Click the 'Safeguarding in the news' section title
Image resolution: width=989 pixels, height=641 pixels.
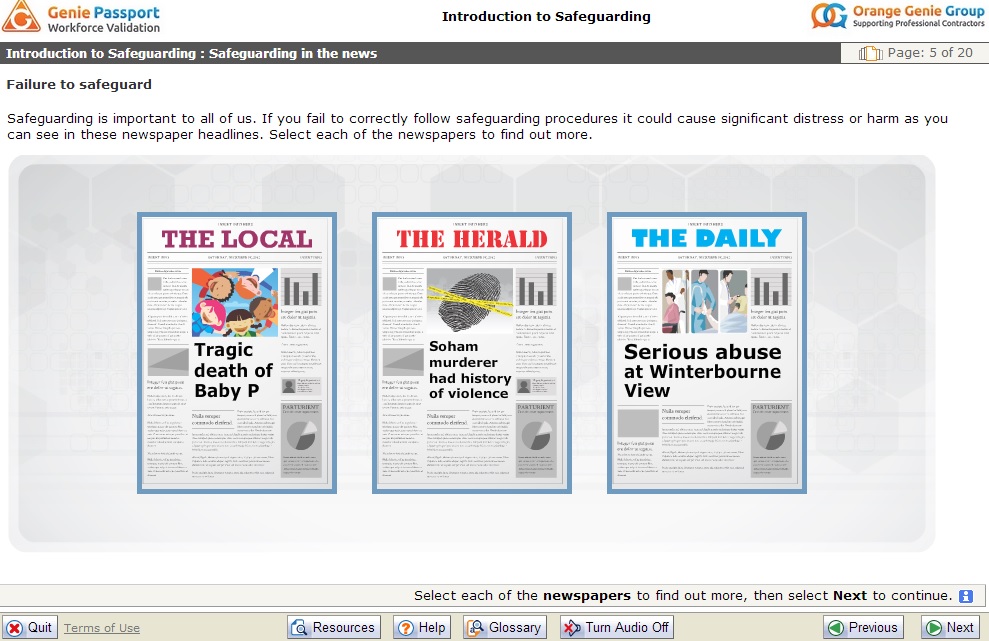pyautogui.click(x=293, y=54)
